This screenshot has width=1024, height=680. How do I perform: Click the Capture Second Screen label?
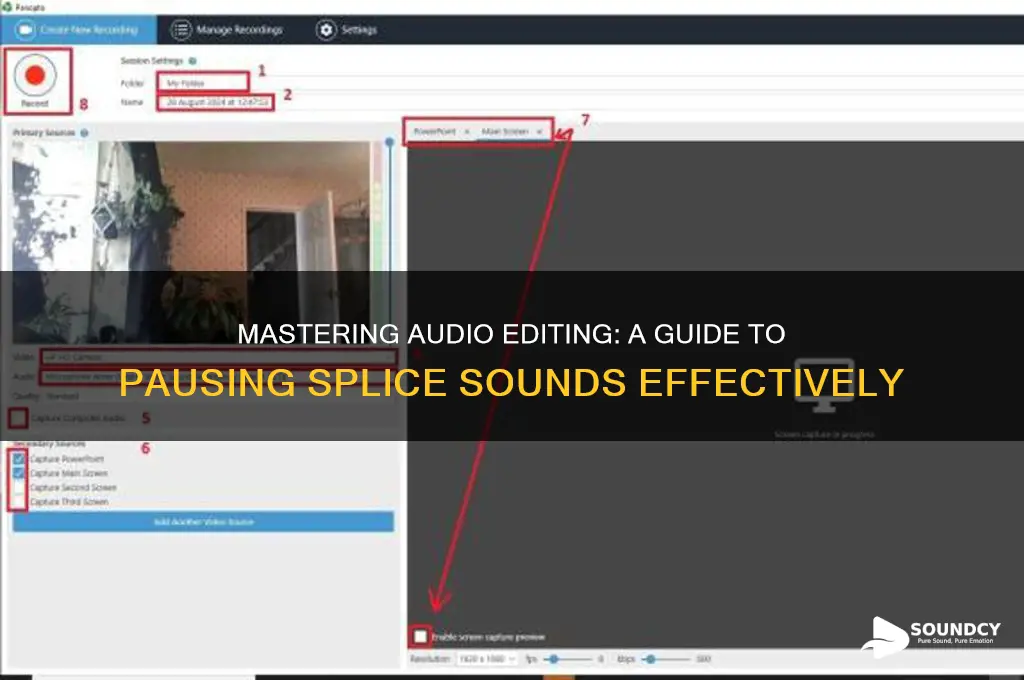73,488
